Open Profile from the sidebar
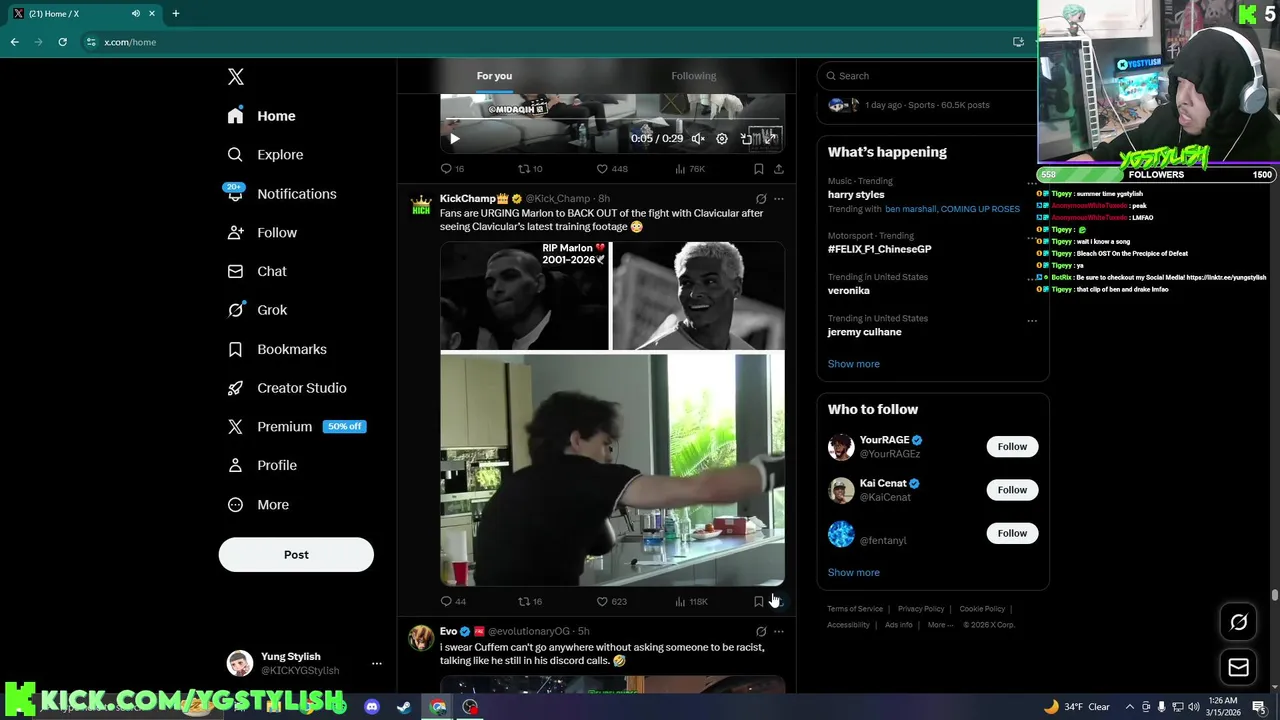Screen dimensions: 1280x720 [262, 466]
